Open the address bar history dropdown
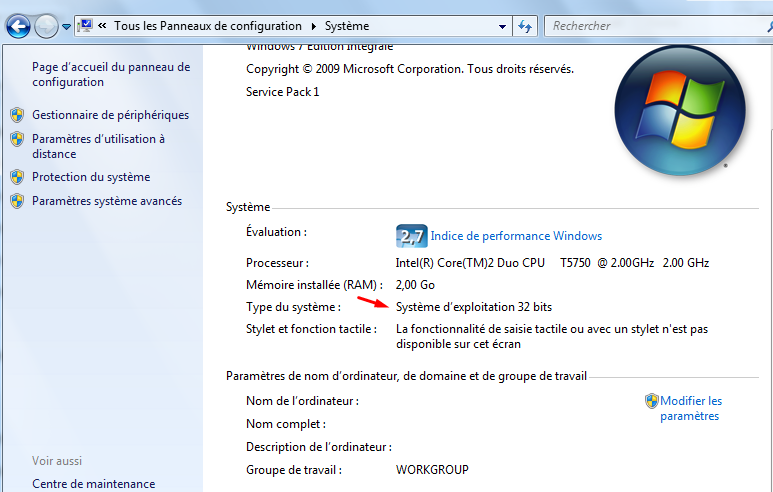Screen dimensions: 773x492 coord(502,26)
